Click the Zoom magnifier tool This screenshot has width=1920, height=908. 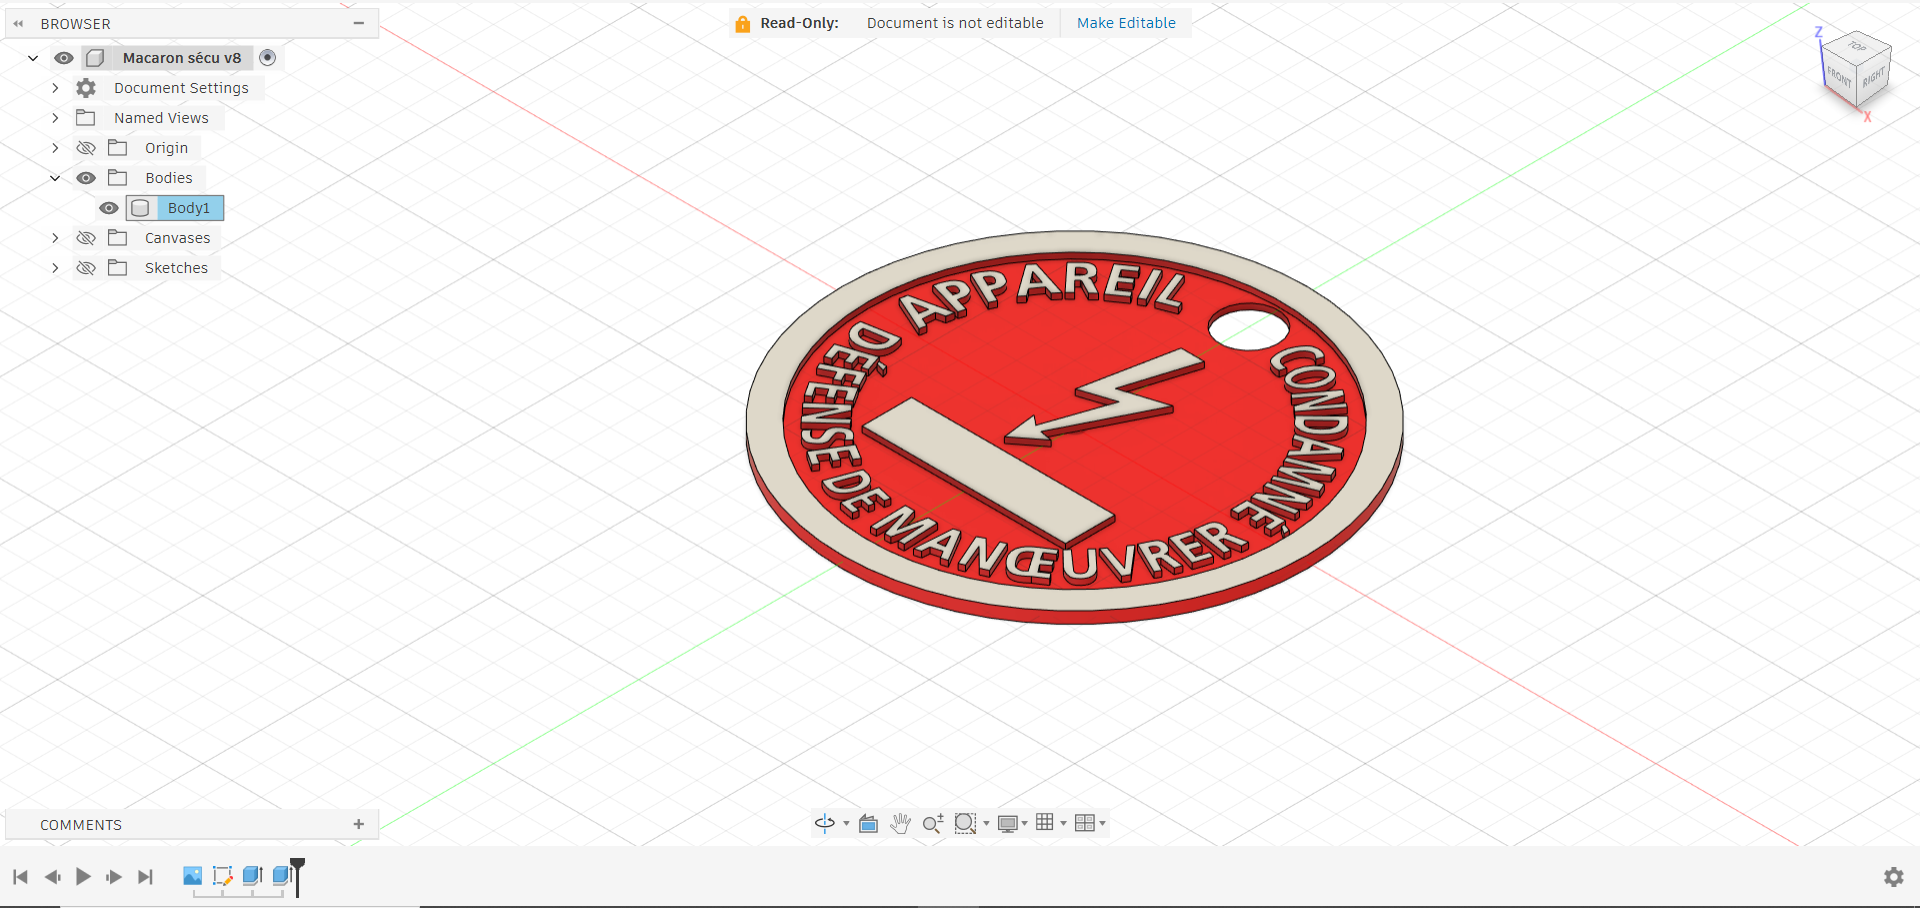pyautogui.click(x=932, y=823)
